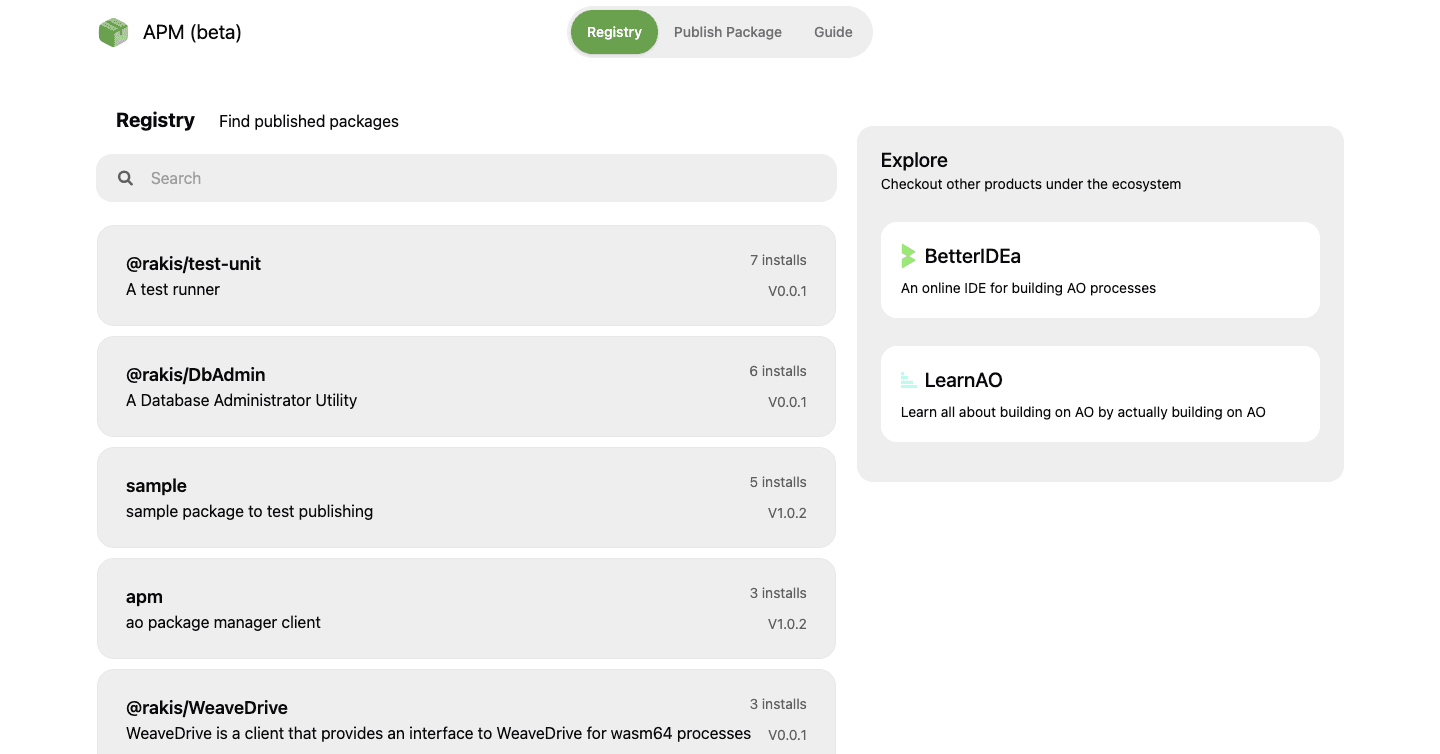Focus the Search packages input field
This screenshot has width=1440, height=754.
(466, 178)
